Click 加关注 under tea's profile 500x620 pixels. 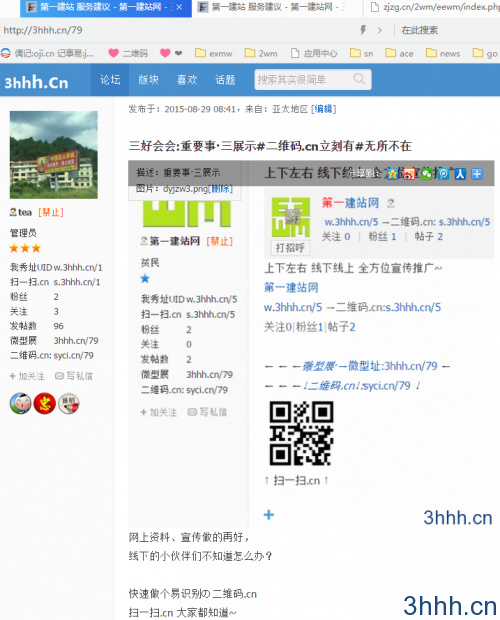pos(27,376)
